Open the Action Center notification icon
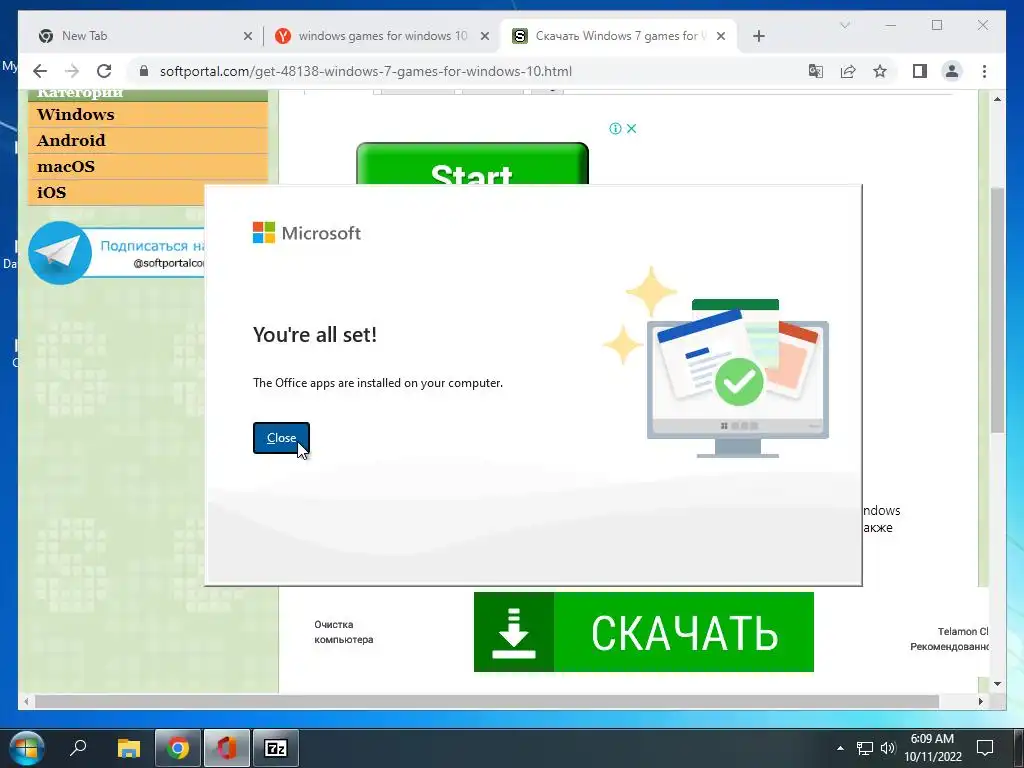The width and height of the screenshot is (1024, 768). [984, 748]
